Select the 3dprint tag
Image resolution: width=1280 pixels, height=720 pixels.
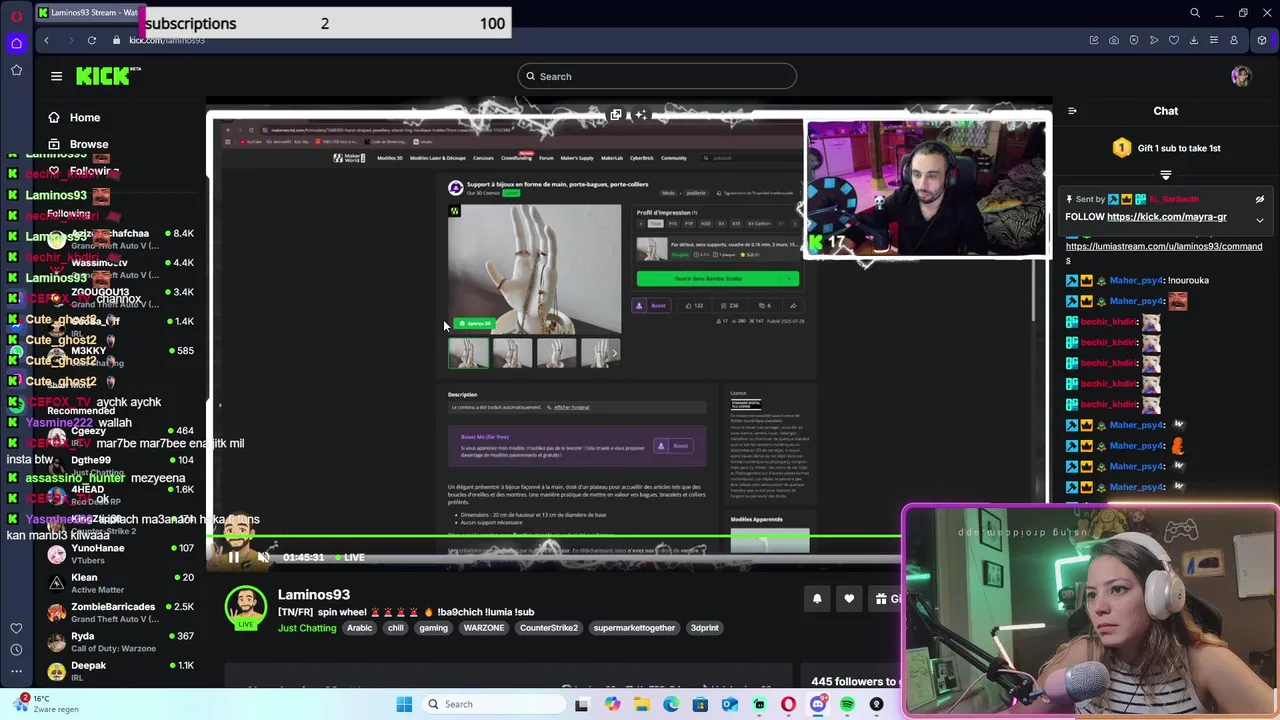705,628
